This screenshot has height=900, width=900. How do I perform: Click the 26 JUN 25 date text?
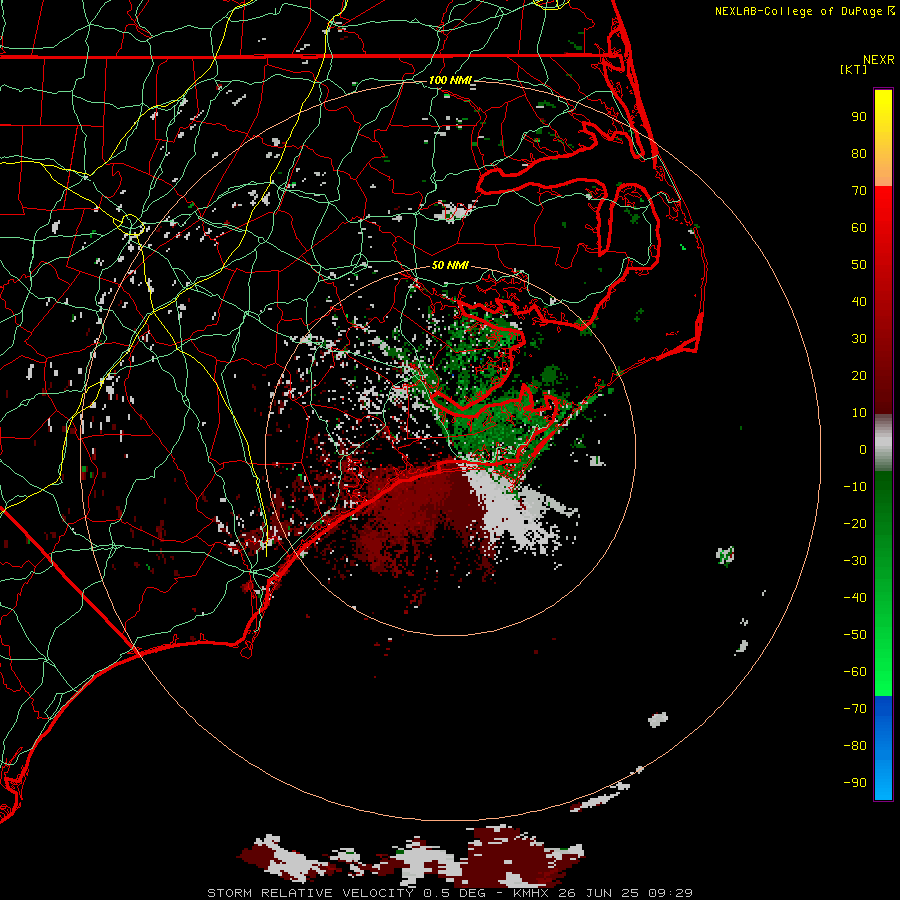point(599,893)
